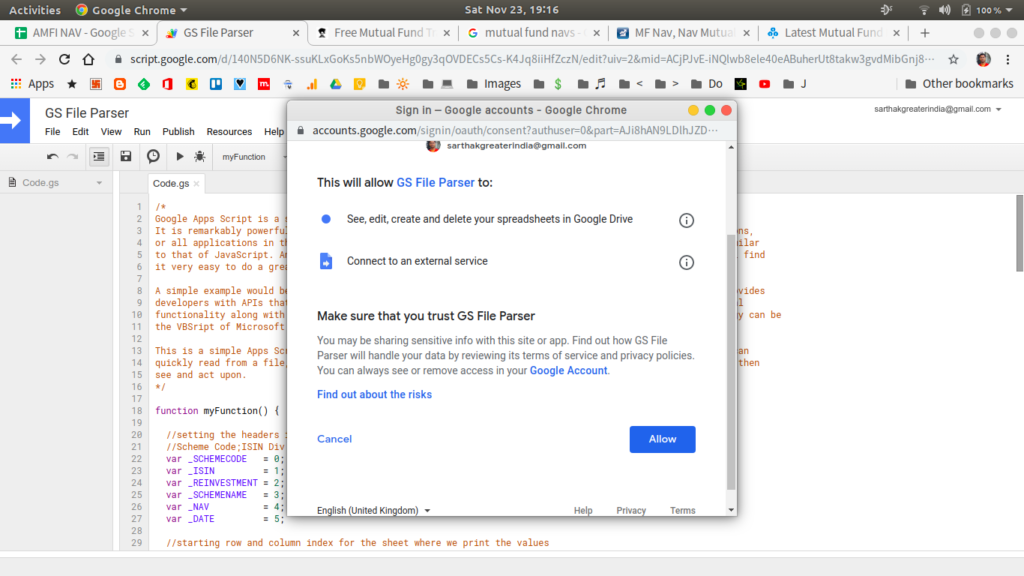Open the Google Account link in the dialog
The height and width of the screenshot is (576, 1024).
pos(568,370)
